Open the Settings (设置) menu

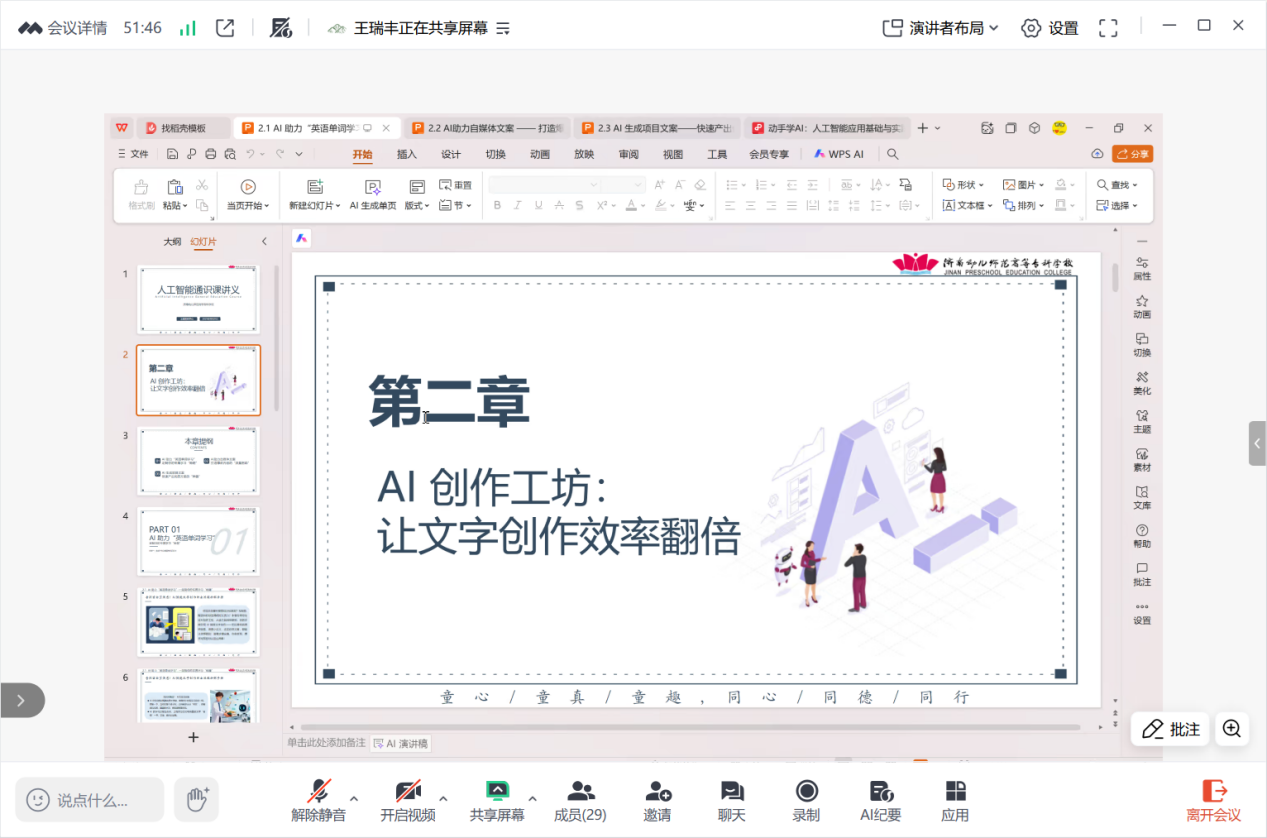pyautogui.click(x=1050, y=28)
